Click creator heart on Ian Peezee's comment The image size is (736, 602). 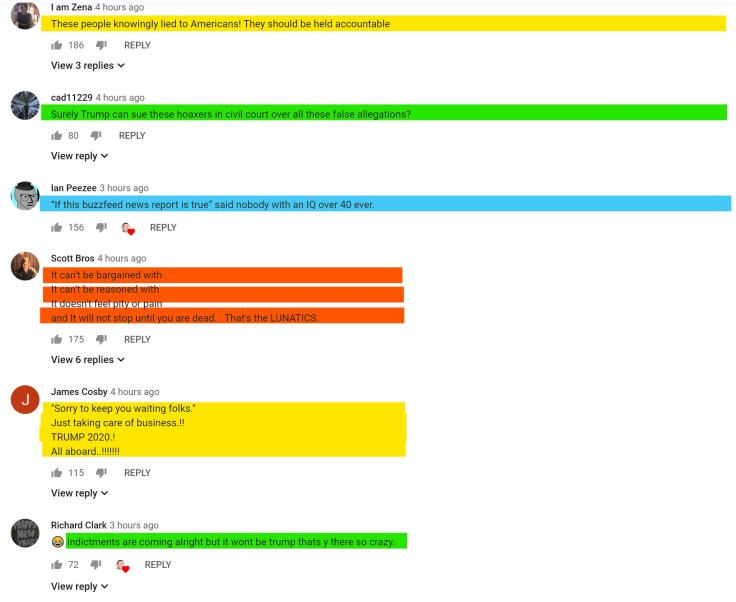[x=127, y=228]
